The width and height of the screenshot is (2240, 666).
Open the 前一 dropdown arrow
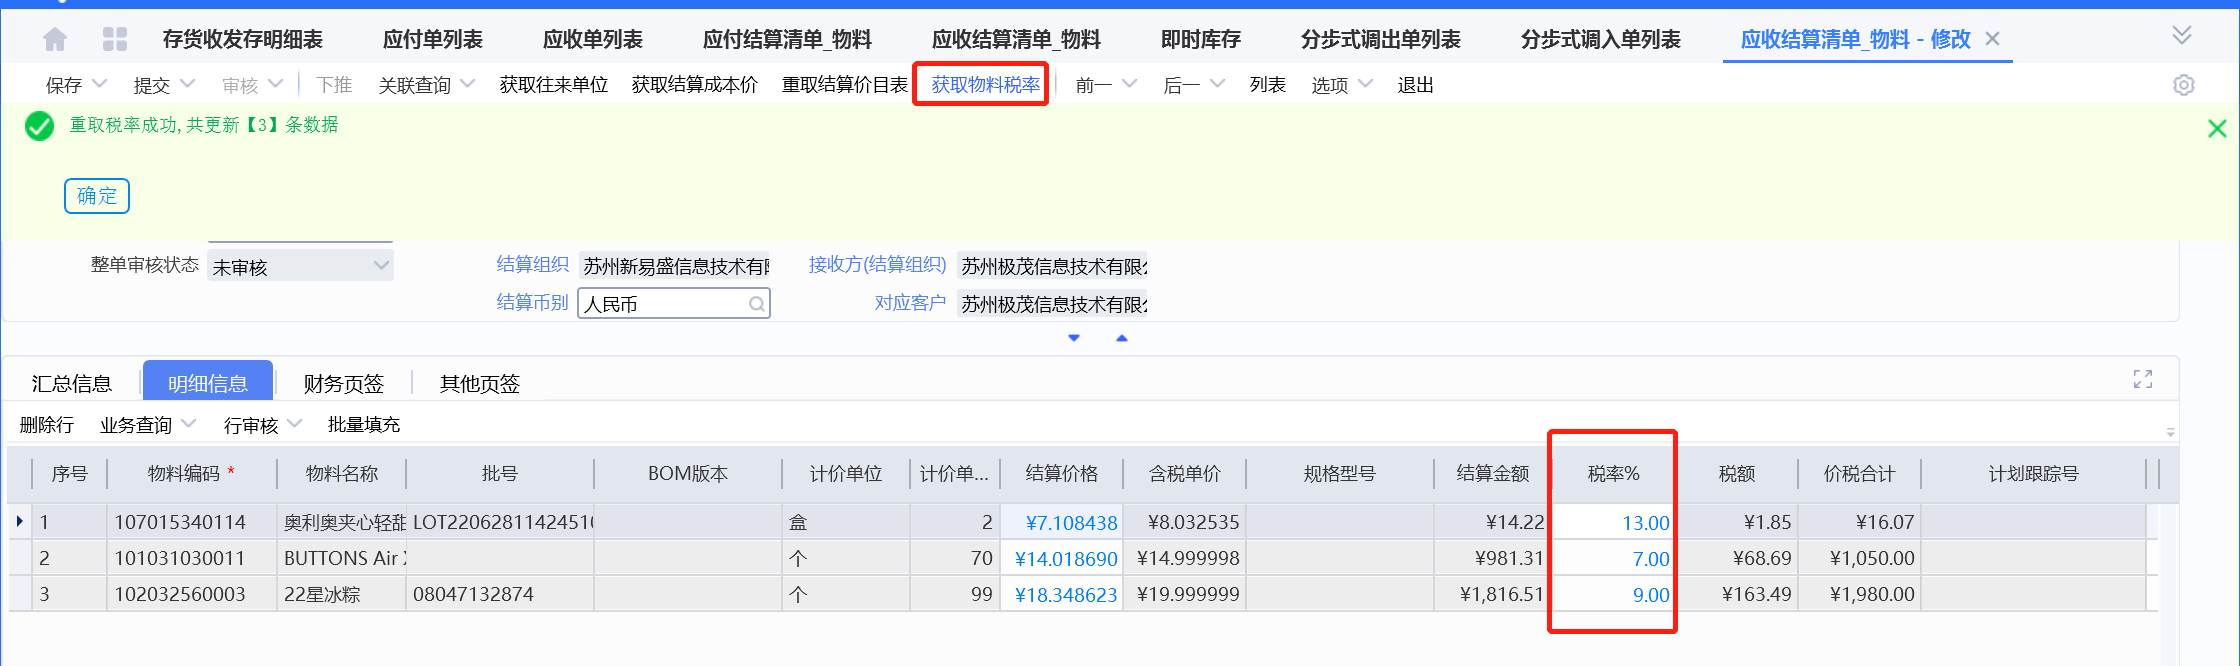(1130, 83)
